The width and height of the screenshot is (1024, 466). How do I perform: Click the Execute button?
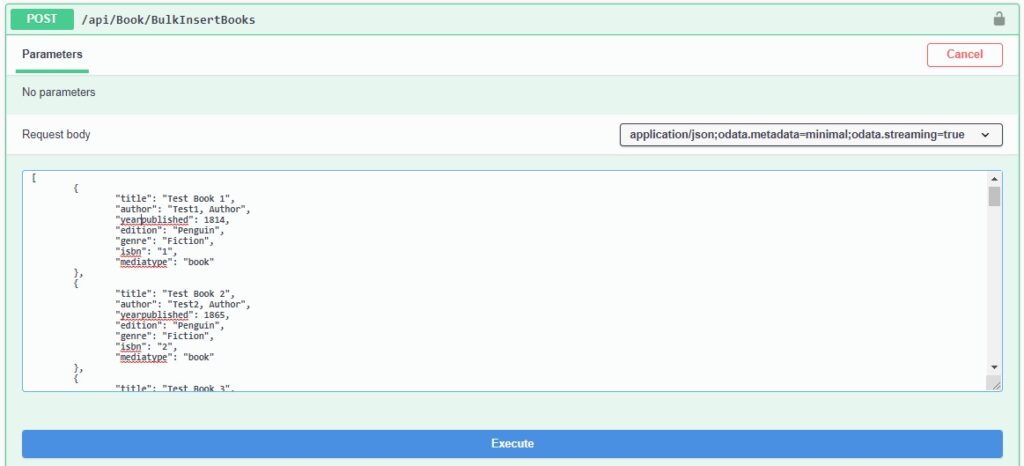(x=512, y=444)
